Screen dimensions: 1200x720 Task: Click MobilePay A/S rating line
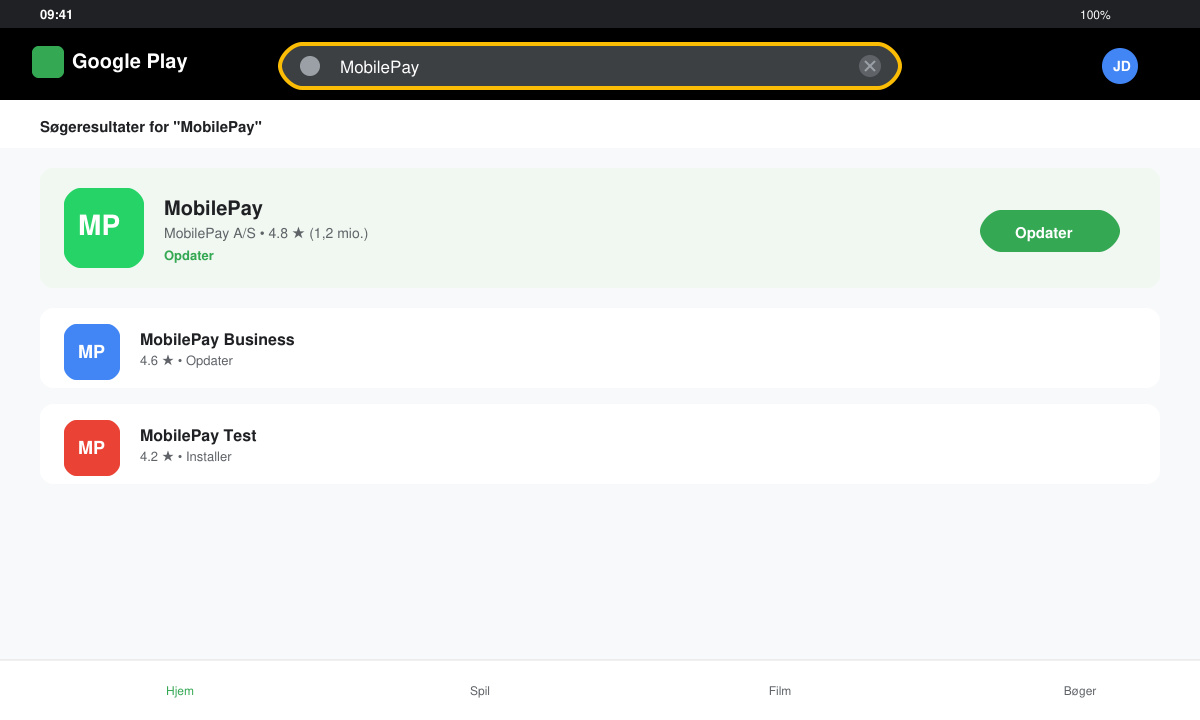point(266,233)
